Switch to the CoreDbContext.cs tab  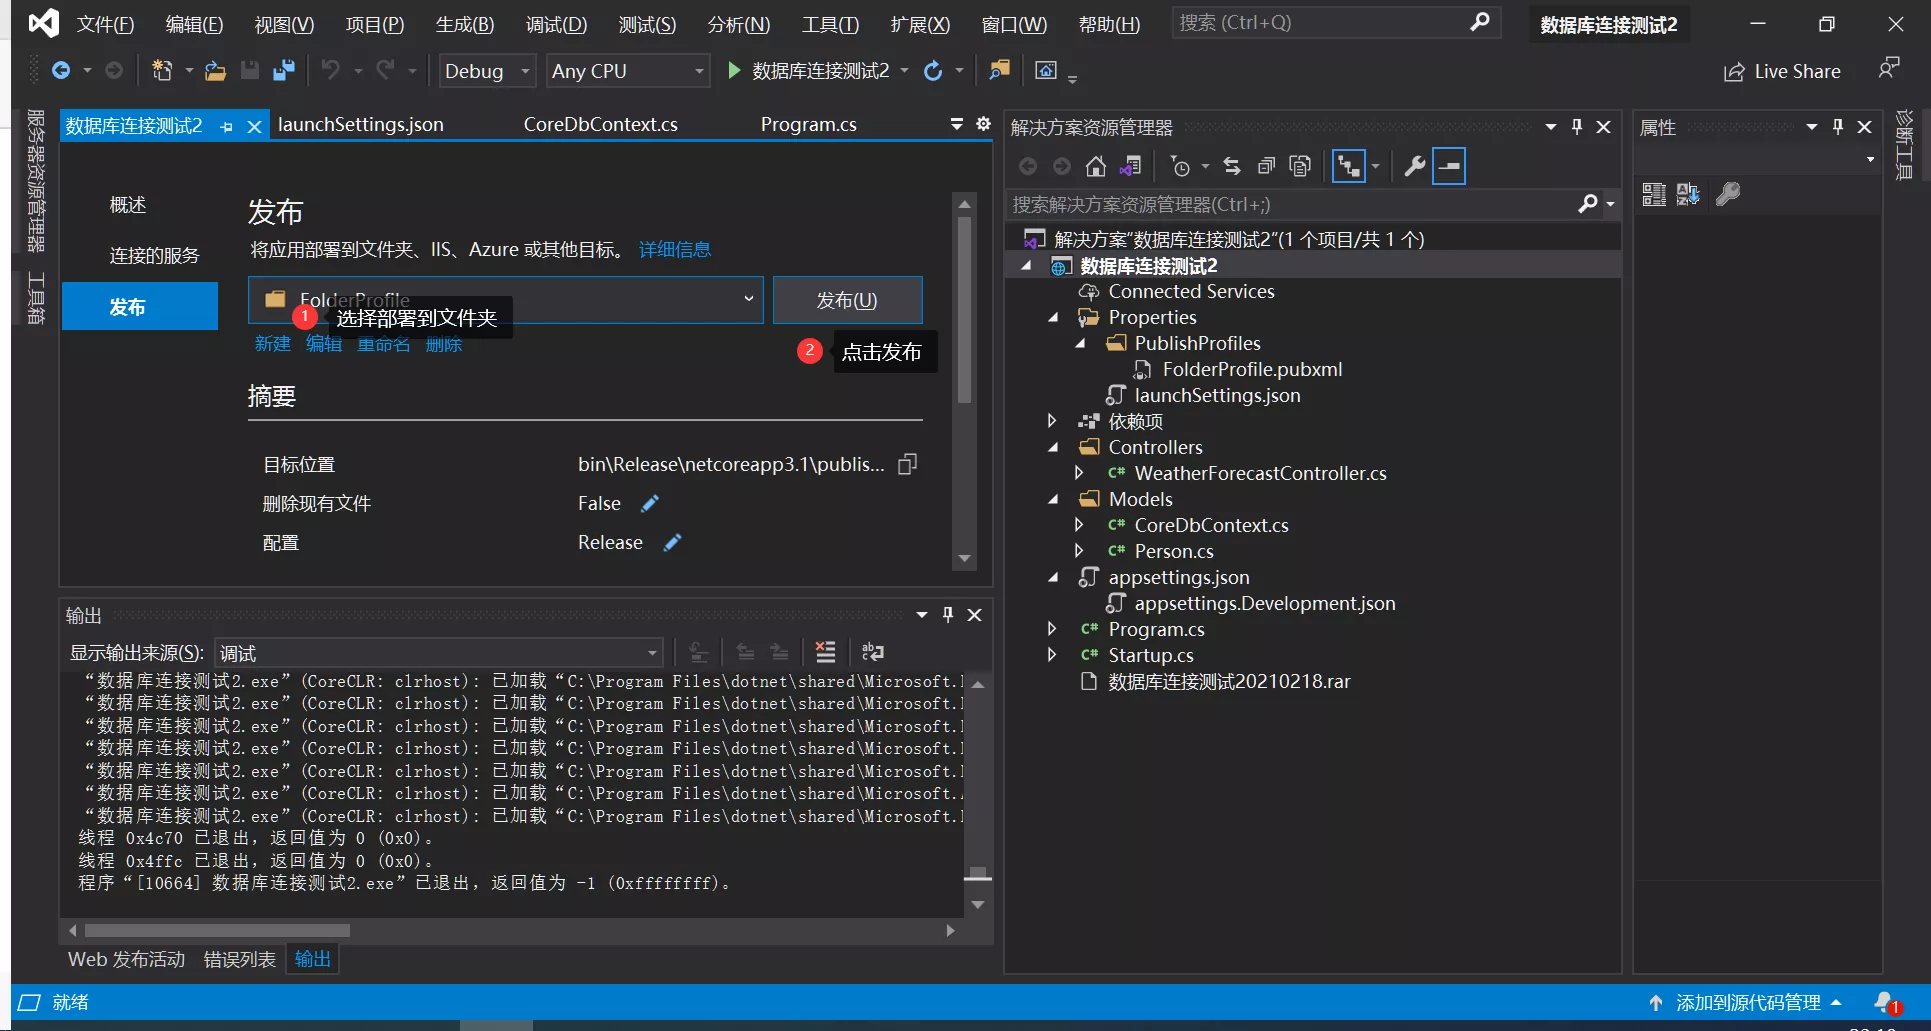tap(601, 124)
